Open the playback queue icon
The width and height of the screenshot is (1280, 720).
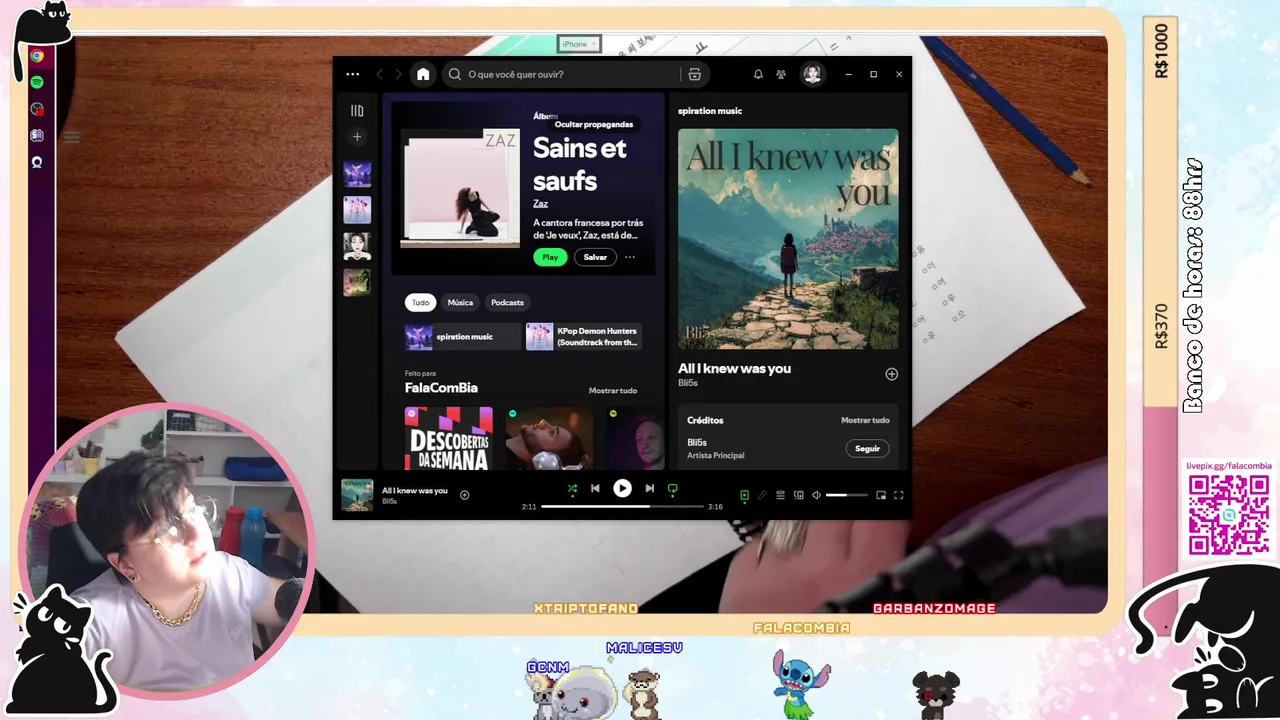(x=780, y=495)
